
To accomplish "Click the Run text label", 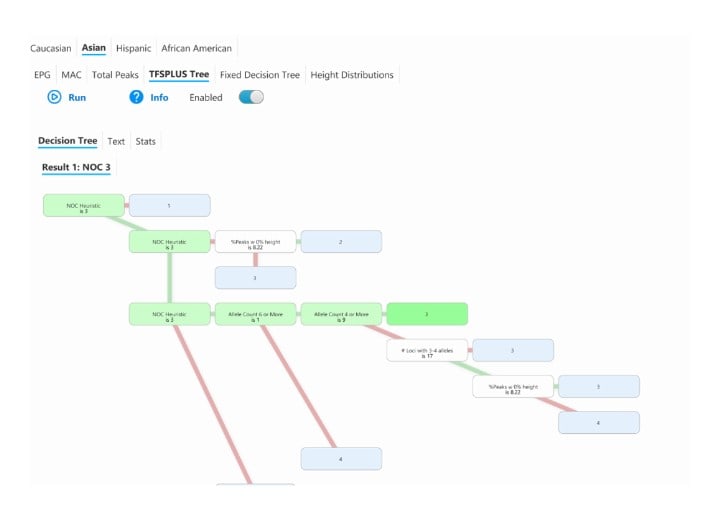I will click(77, 97).
